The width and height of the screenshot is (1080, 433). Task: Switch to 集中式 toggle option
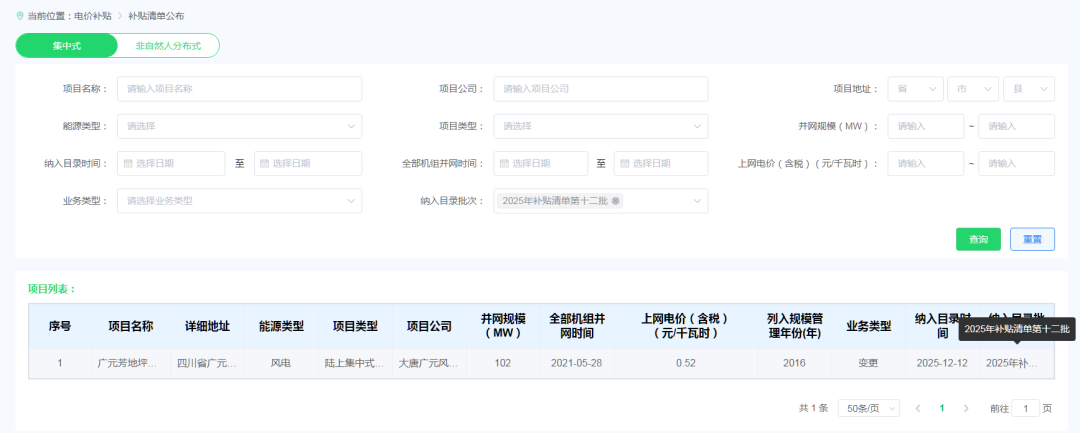67,46
